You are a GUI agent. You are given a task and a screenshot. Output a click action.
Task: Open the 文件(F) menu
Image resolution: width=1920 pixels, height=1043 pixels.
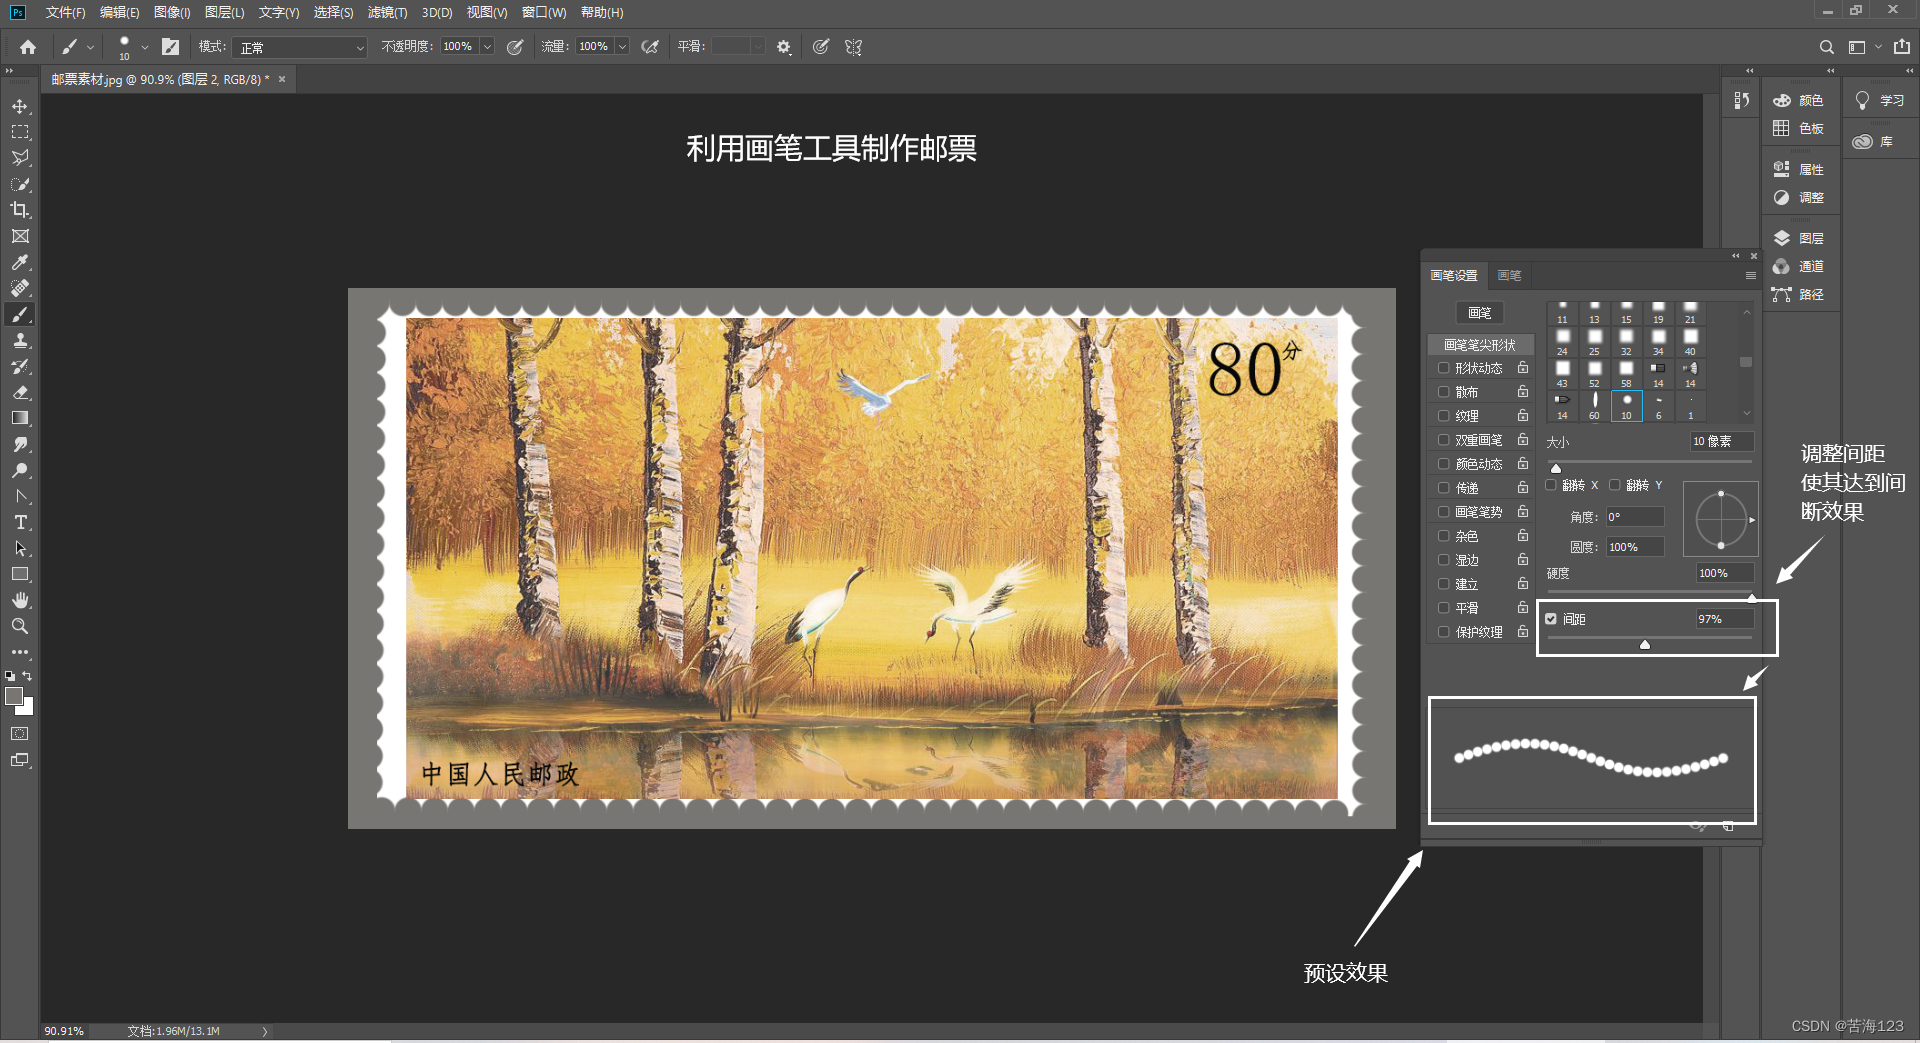[x=65, y=12]
